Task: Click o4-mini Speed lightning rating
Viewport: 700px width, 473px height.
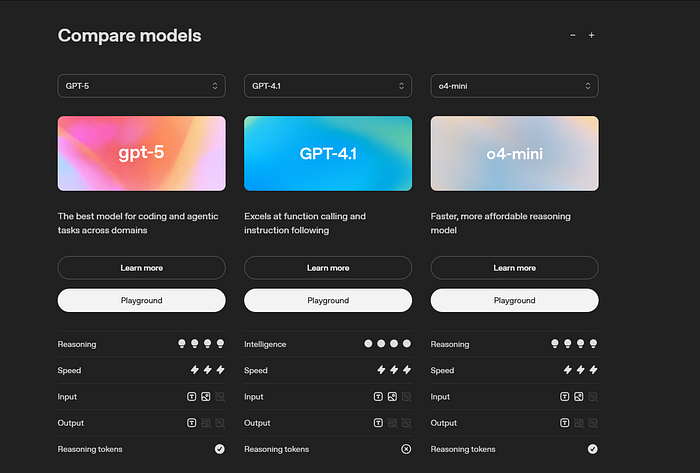Action: [580, 370]
